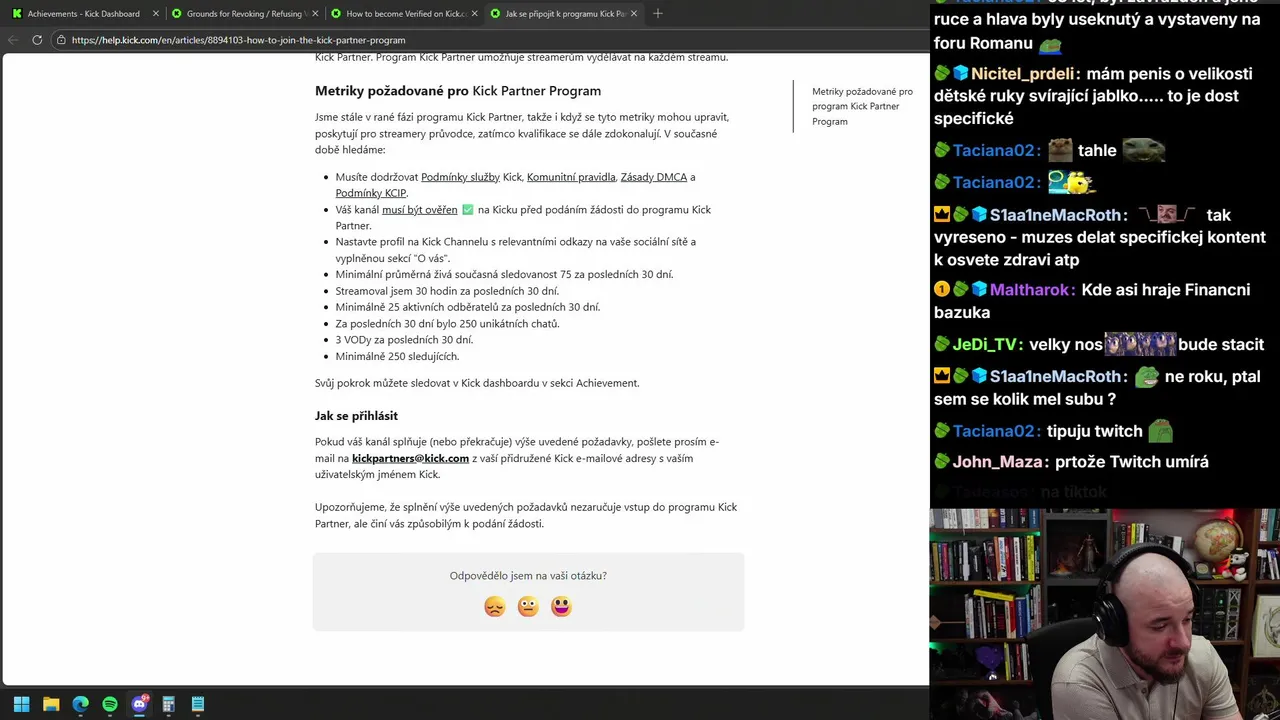This screenshot has height=720, width=1280.
Task: Close the Jak se připojit k programu tab
Action: pyautogui.click(x=633, y=14)
